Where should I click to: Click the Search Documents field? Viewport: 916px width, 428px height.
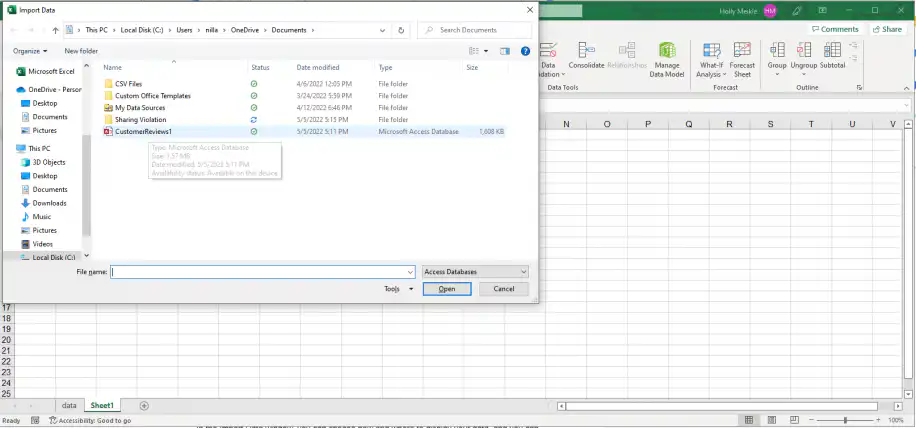pos(475,30)
